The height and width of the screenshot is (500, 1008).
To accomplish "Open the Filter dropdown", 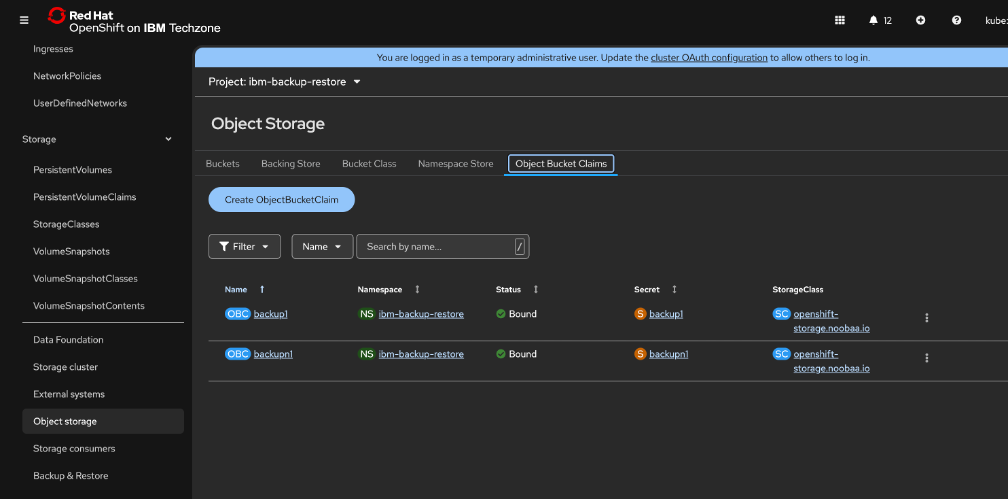I will pyautogui.click(x=245, y=246).
